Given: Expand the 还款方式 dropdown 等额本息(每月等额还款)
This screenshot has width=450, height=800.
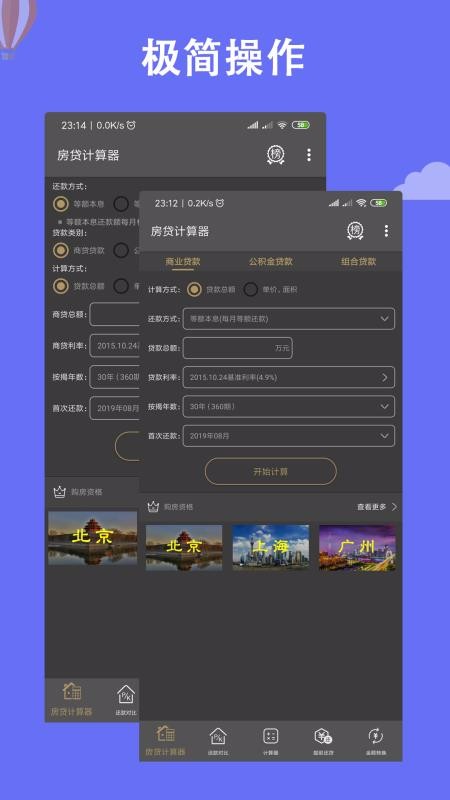Looking at the screenshot, I should [289, 318].
